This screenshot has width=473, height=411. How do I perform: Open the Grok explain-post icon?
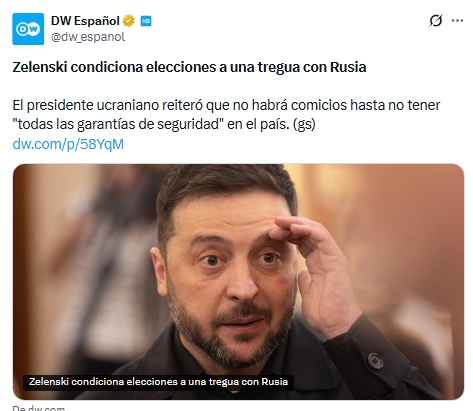click(x=436, y=21)
